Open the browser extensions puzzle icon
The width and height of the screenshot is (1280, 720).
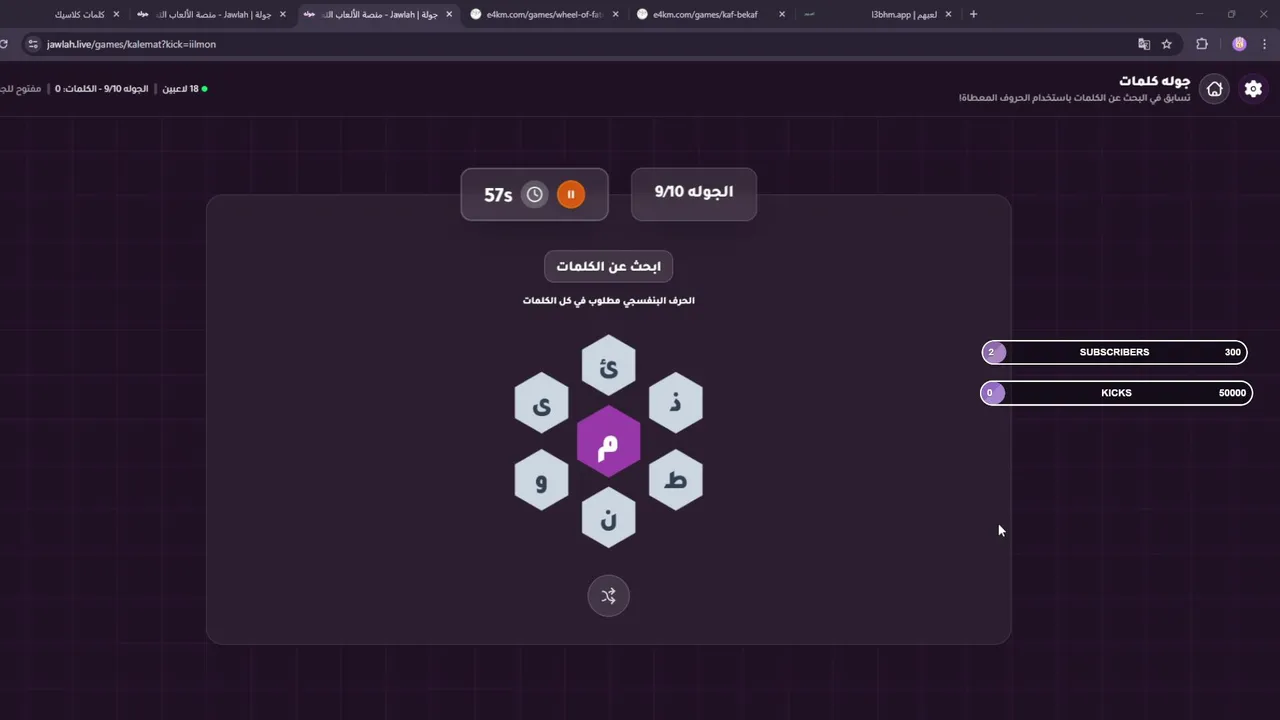tap(1202, 44)
